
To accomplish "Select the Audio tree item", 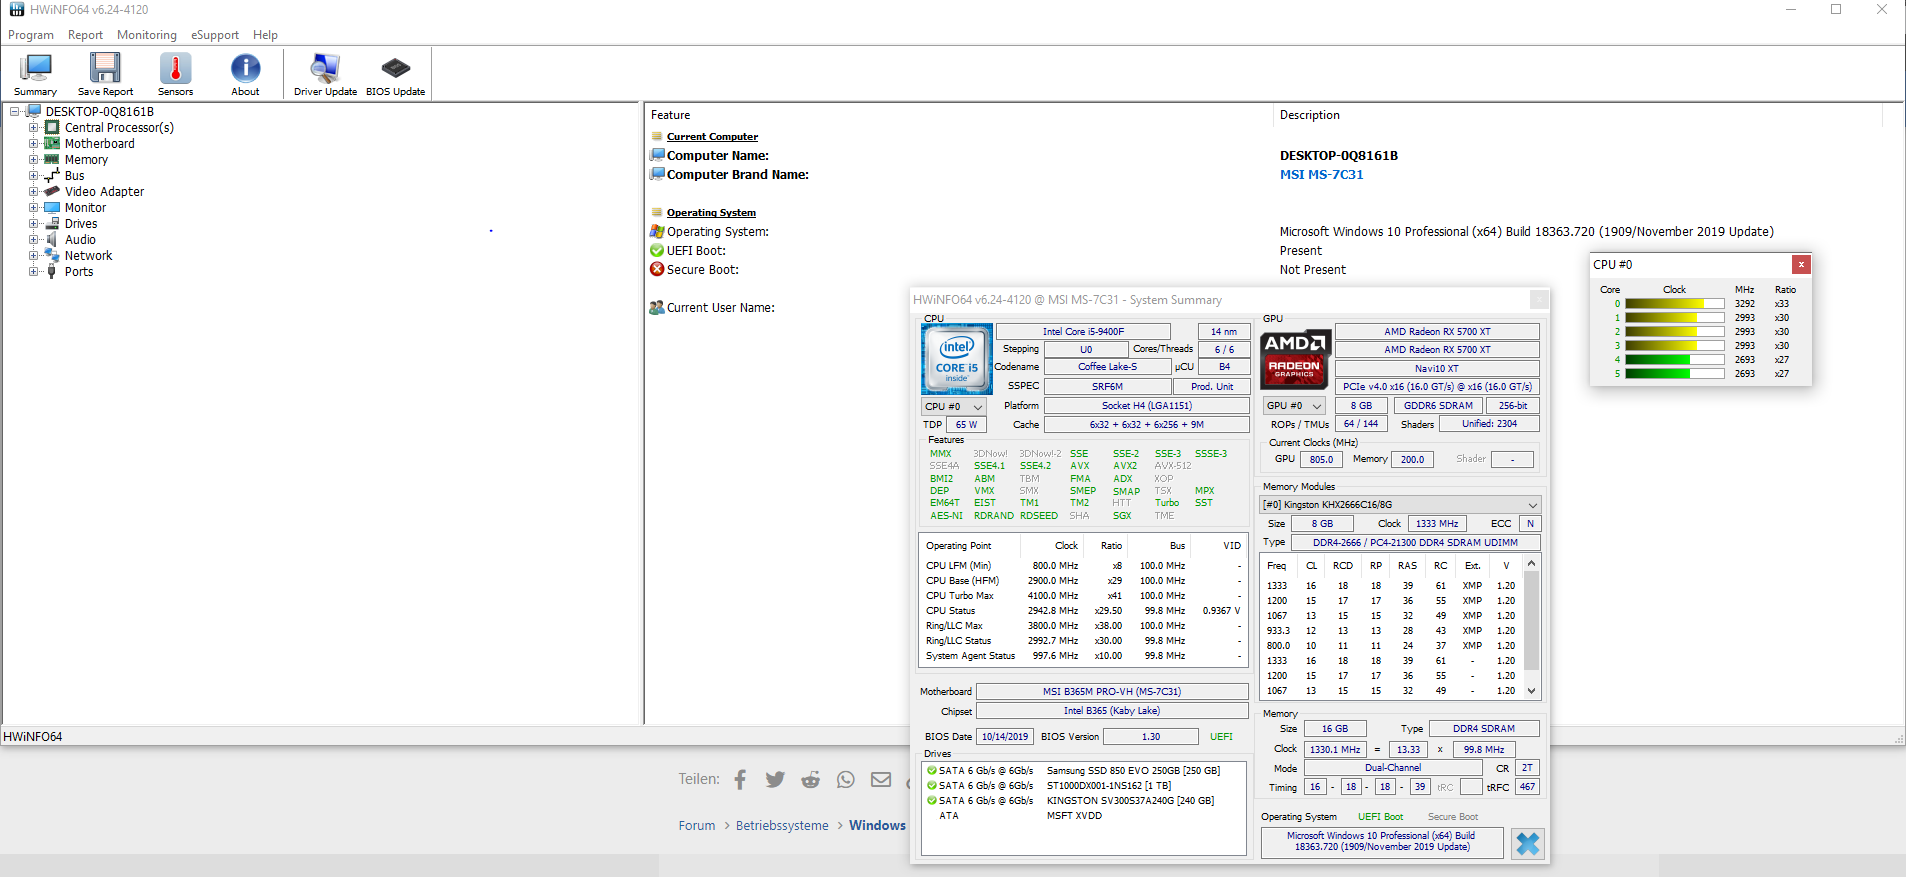I will [80, 240].
